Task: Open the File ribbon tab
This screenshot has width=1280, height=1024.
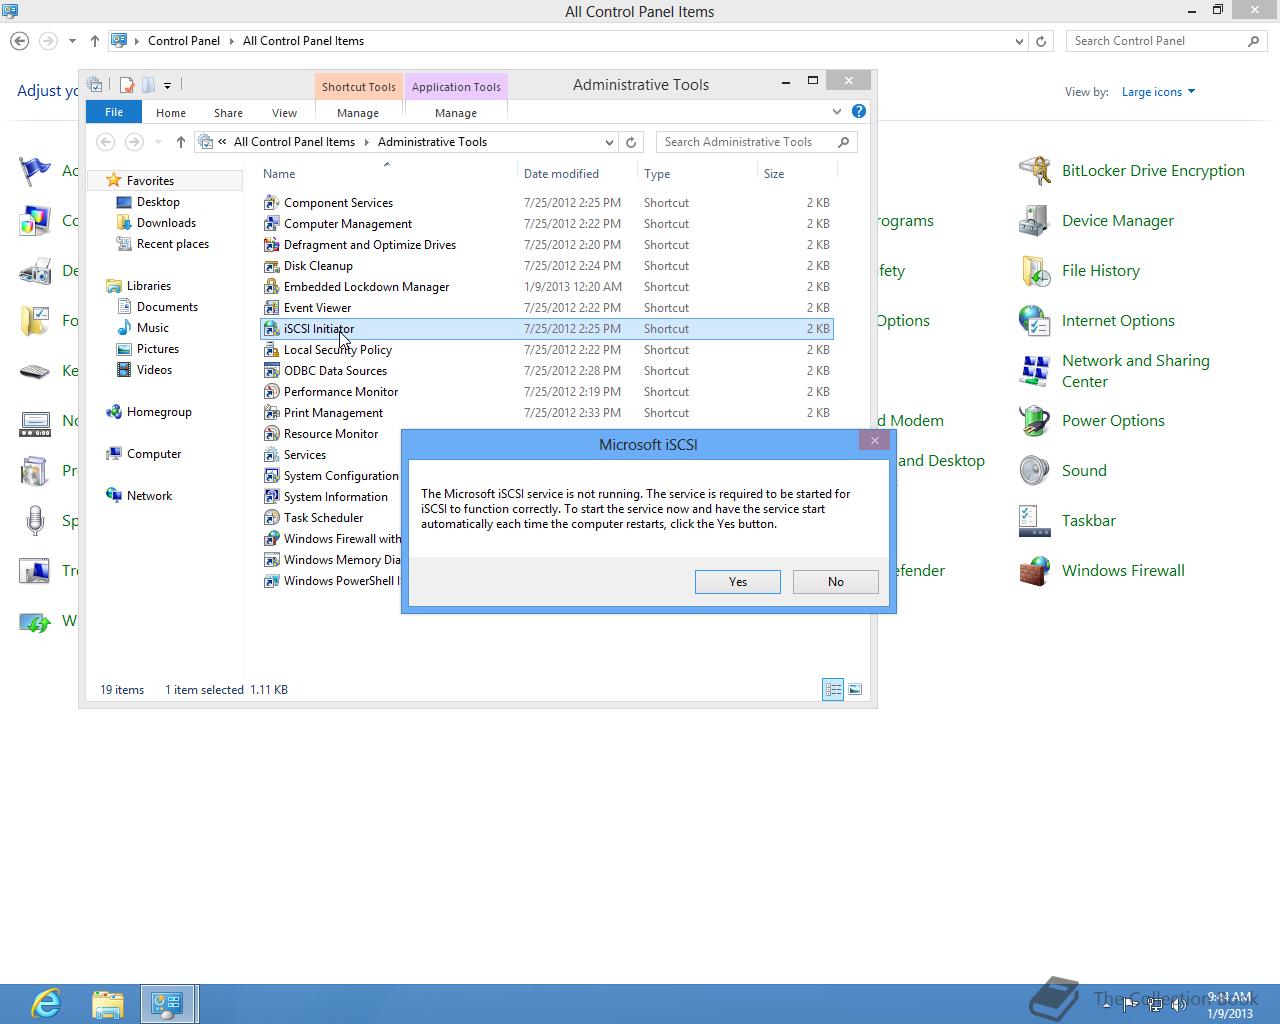Action: tap(114, 112)
